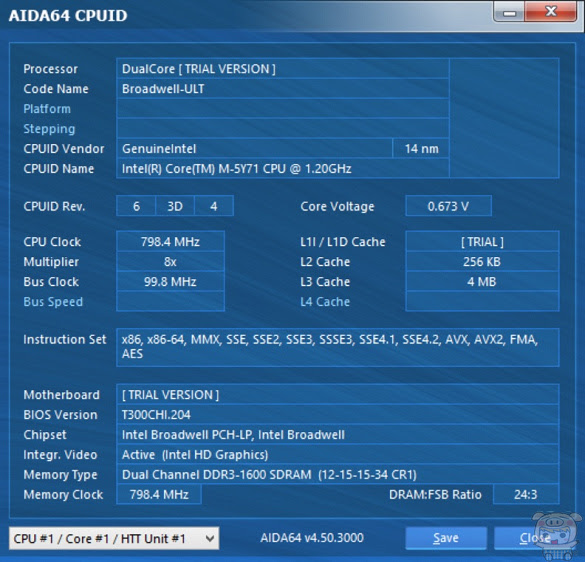Click the 14 nm process field

coord(421,149)
